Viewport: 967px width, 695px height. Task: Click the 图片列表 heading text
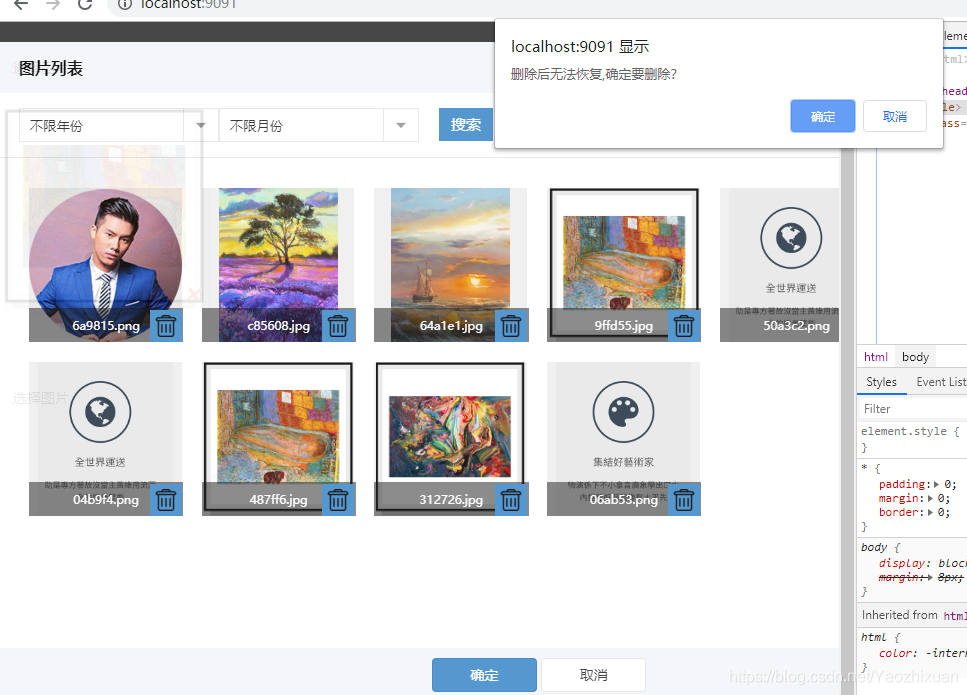coord(51,68)
